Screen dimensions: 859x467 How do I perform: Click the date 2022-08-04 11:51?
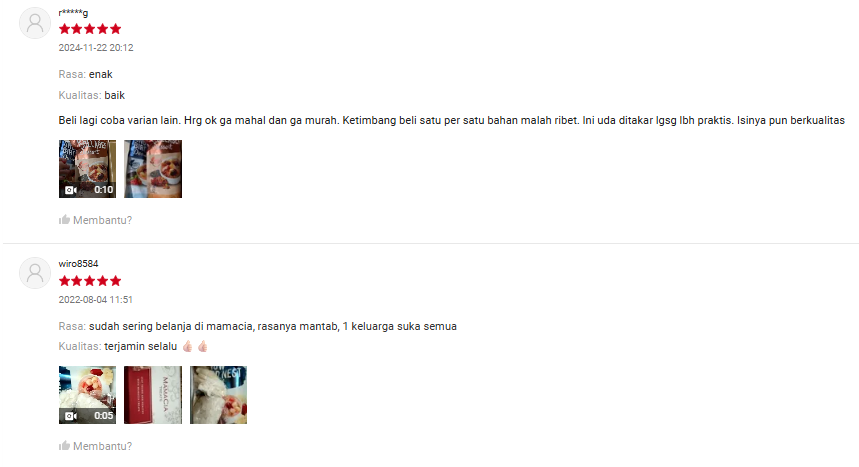tap(96, 300)
